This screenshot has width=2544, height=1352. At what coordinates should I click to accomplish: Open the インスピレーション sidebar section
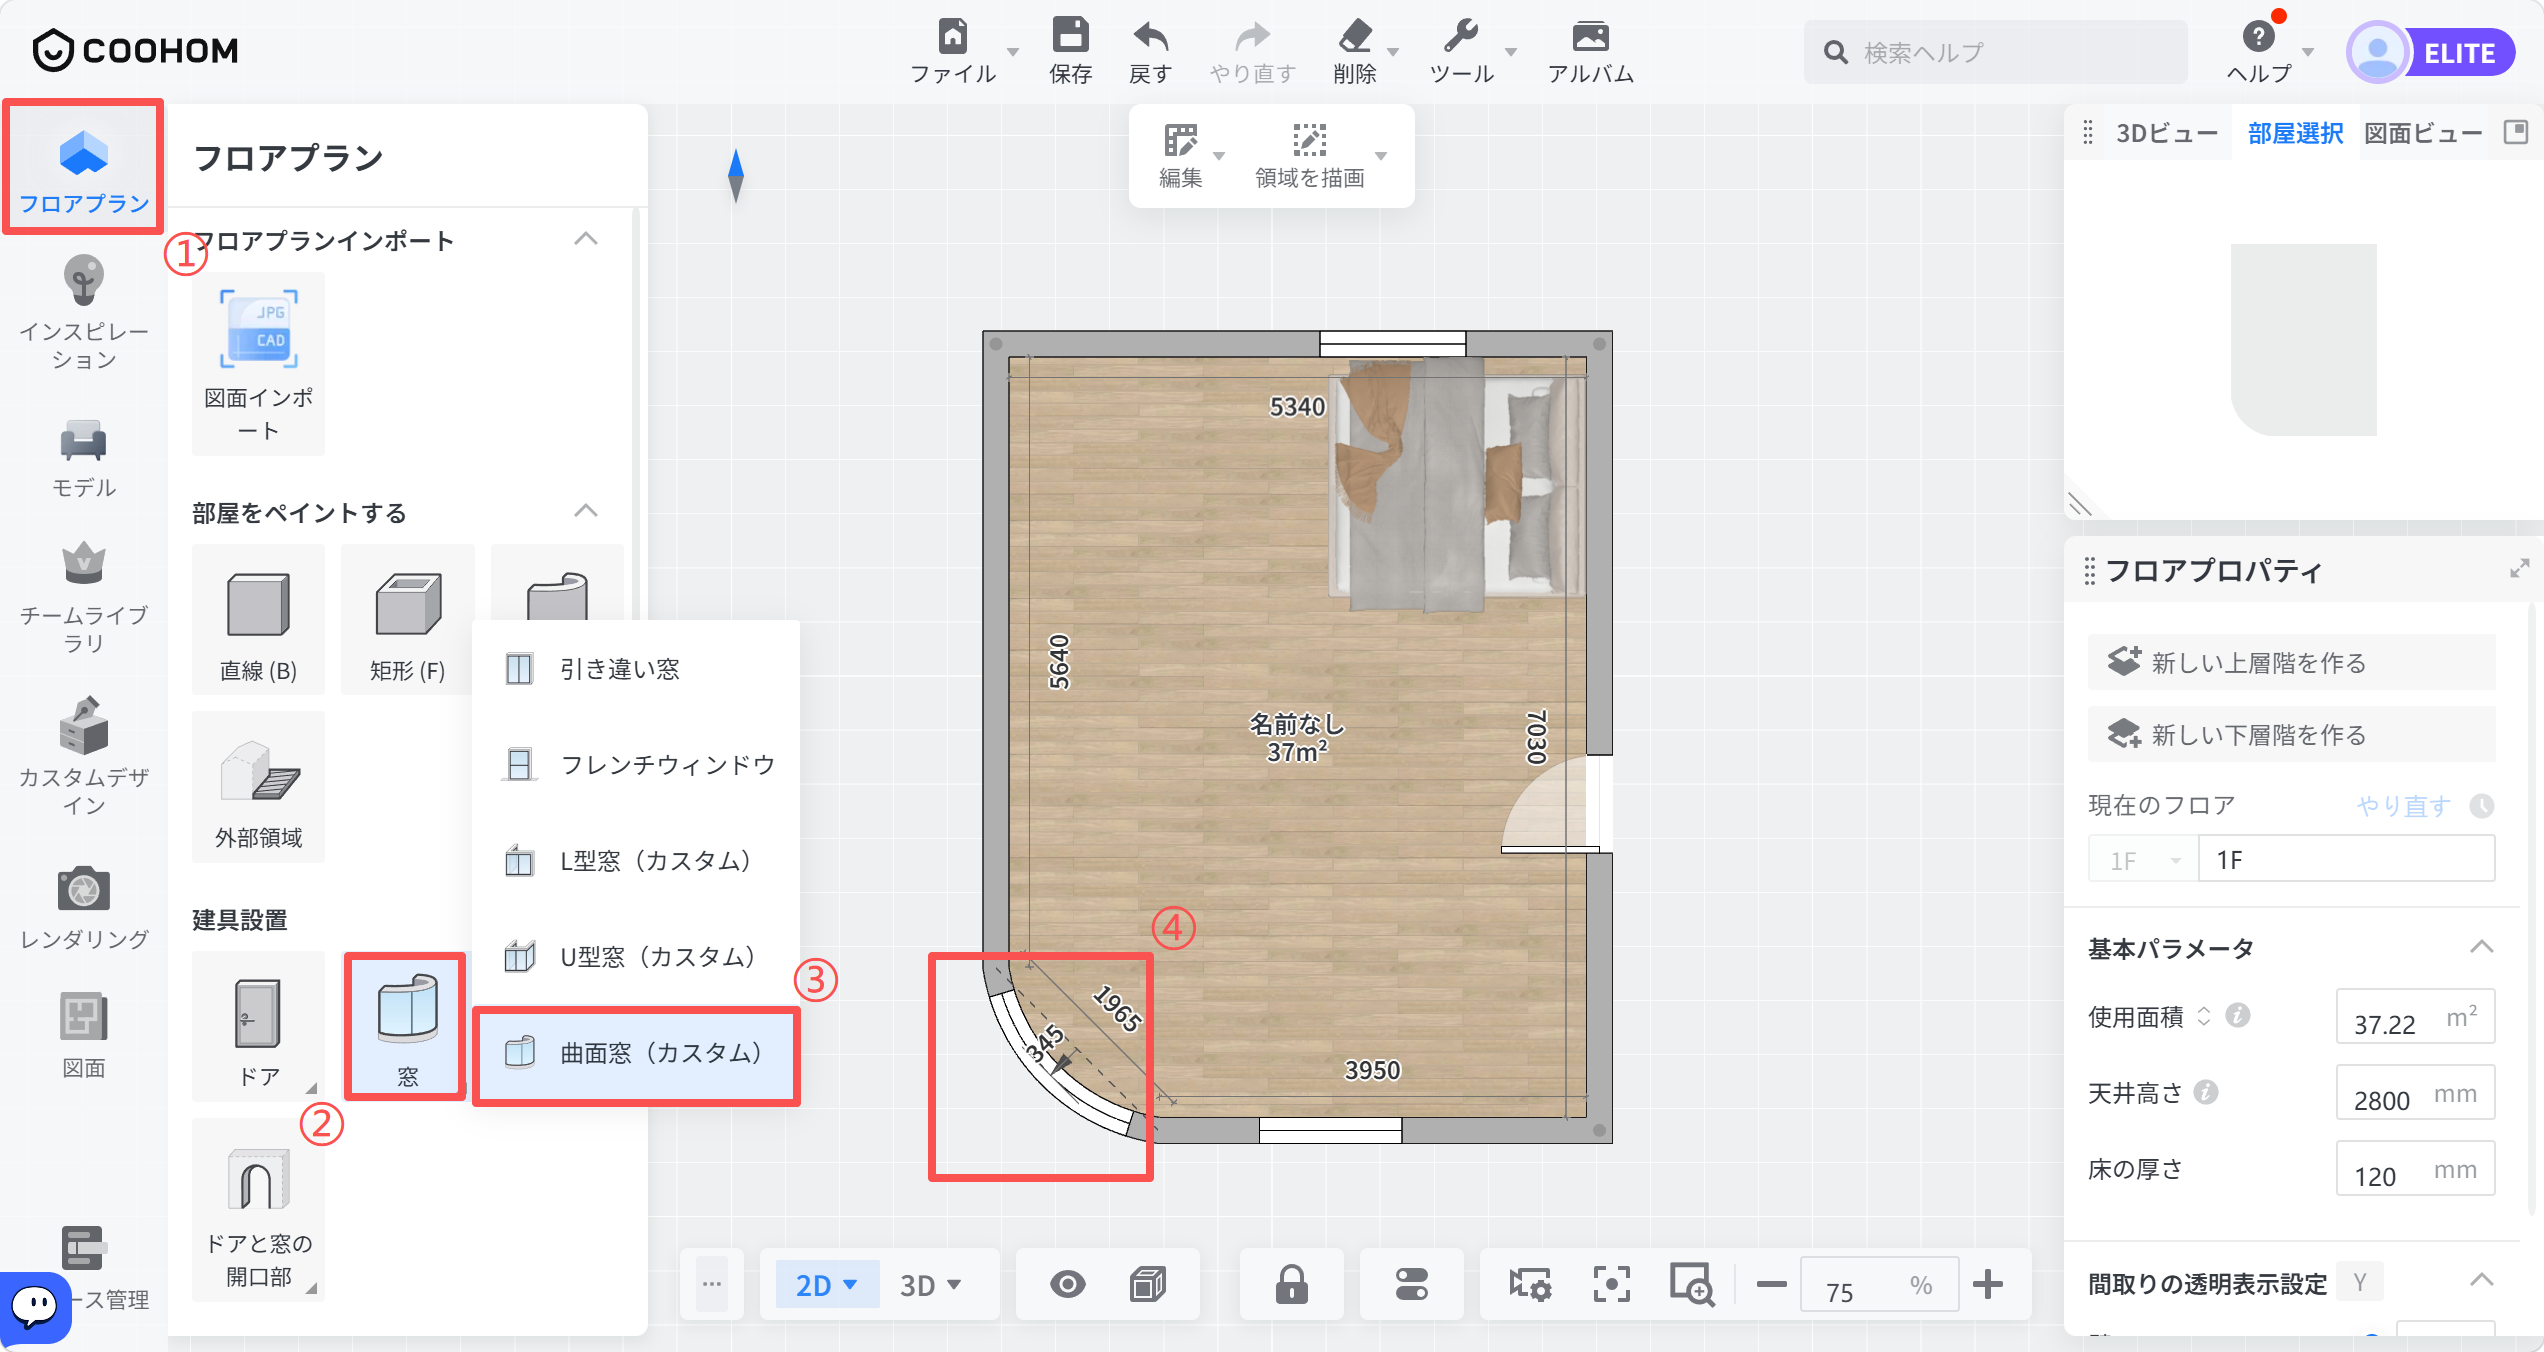[83, 313]
